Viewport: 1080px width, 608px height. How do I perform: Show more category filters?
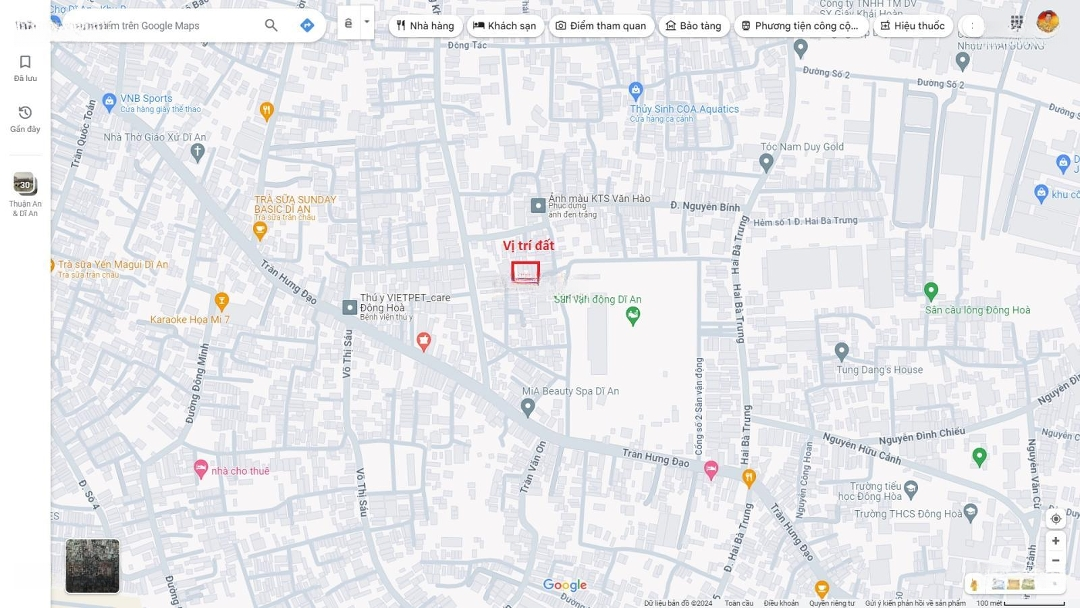coord(971,26)
